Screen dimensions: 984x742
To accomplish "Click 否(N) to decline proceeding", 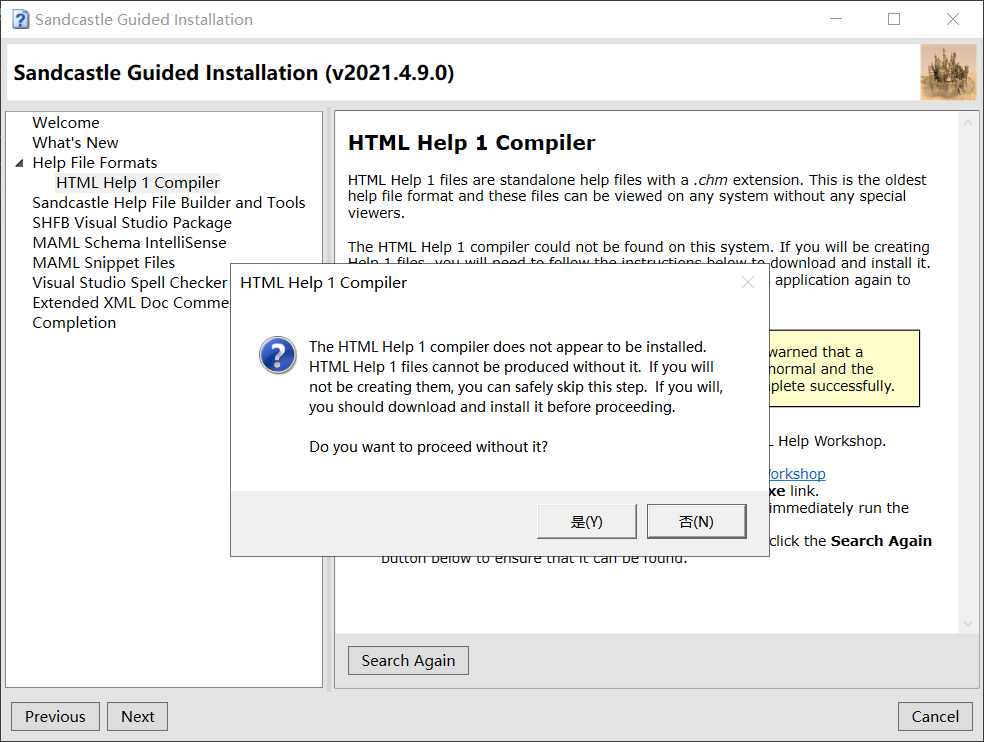I will pos(696,521).
